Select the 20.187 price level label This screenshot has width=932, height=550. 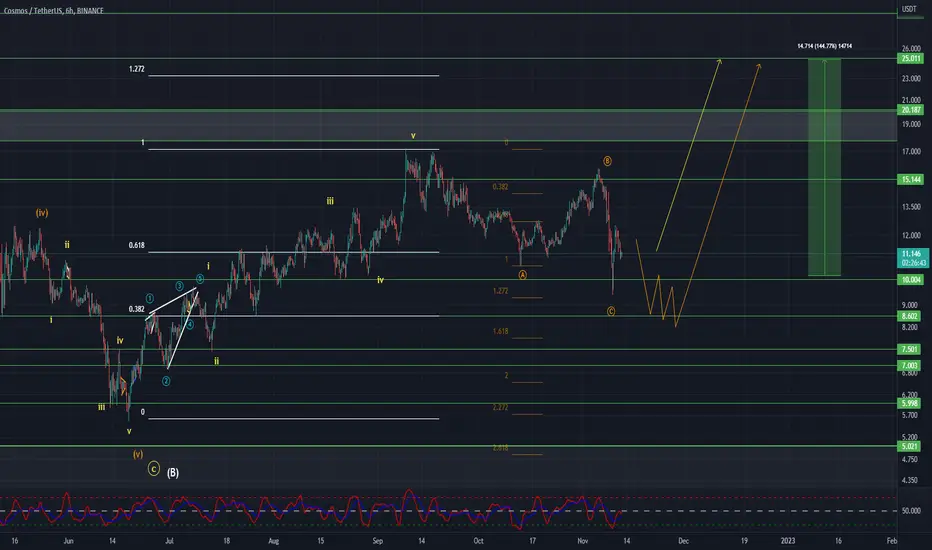pyautogui.click(x=911, y=110)
